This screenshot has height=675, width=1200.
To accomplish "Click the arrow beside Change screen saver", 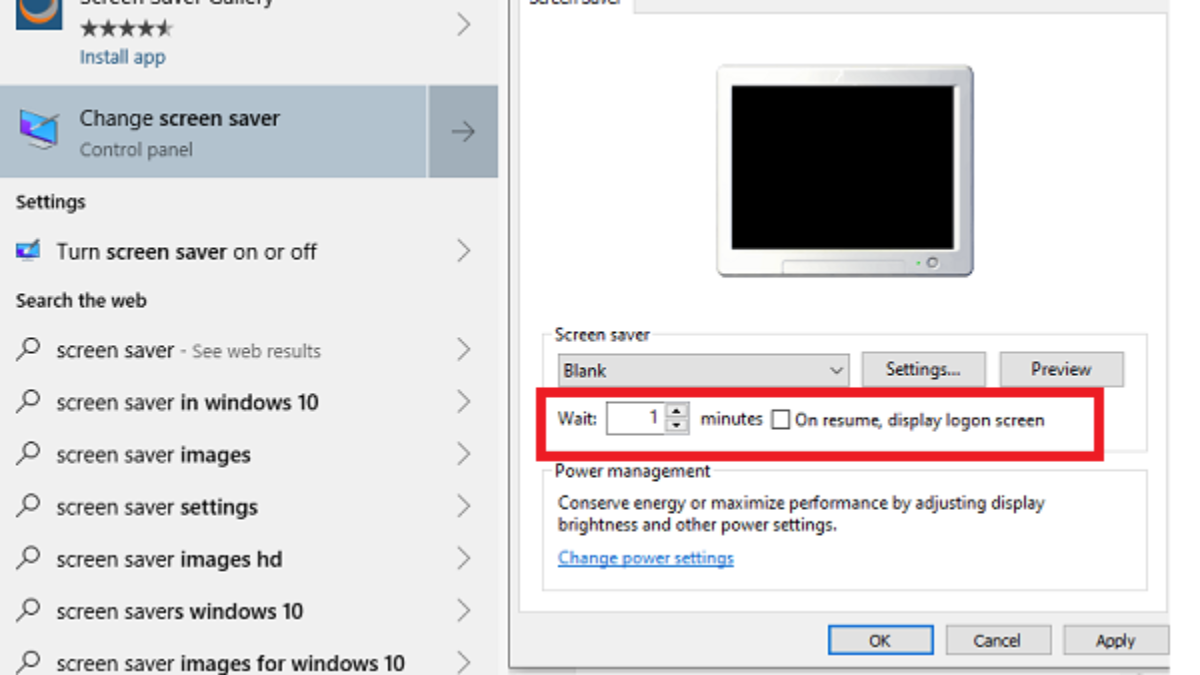I will (x=463, y=132).
